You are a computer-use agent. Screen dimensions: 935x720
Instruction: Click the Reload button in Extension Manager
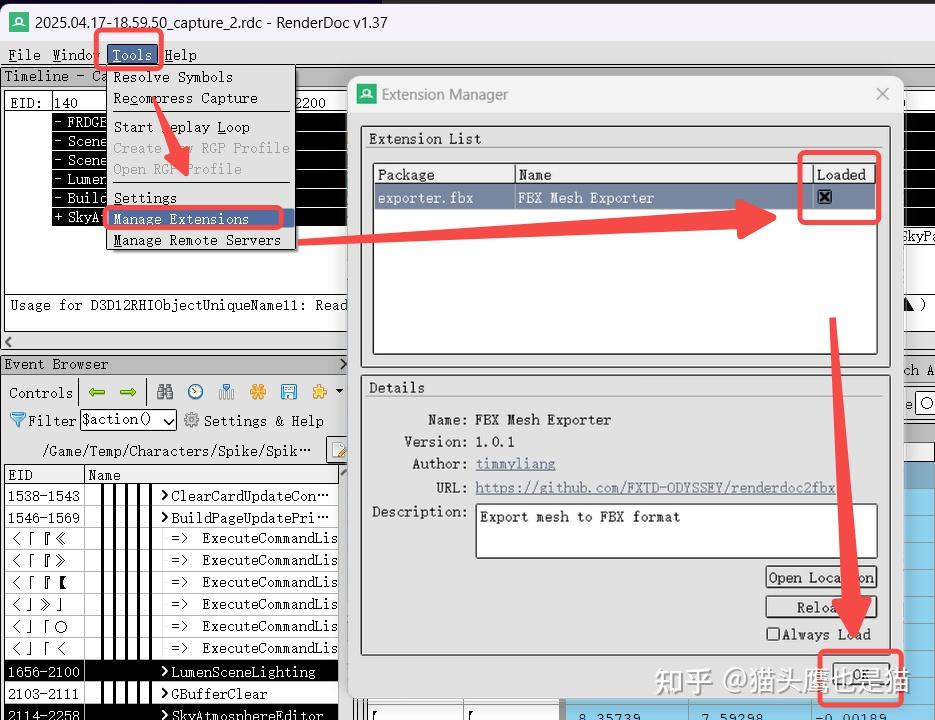click(820, 606)
